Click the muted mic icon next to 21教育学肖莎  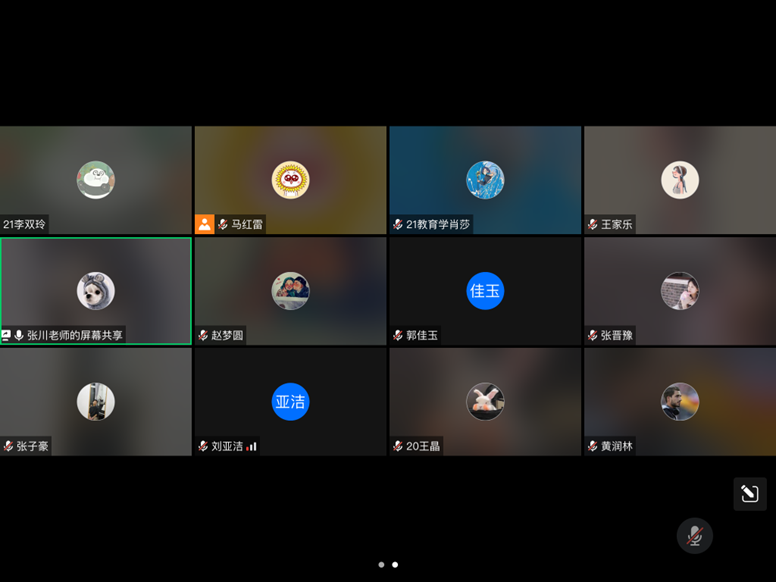click(398, 225)
